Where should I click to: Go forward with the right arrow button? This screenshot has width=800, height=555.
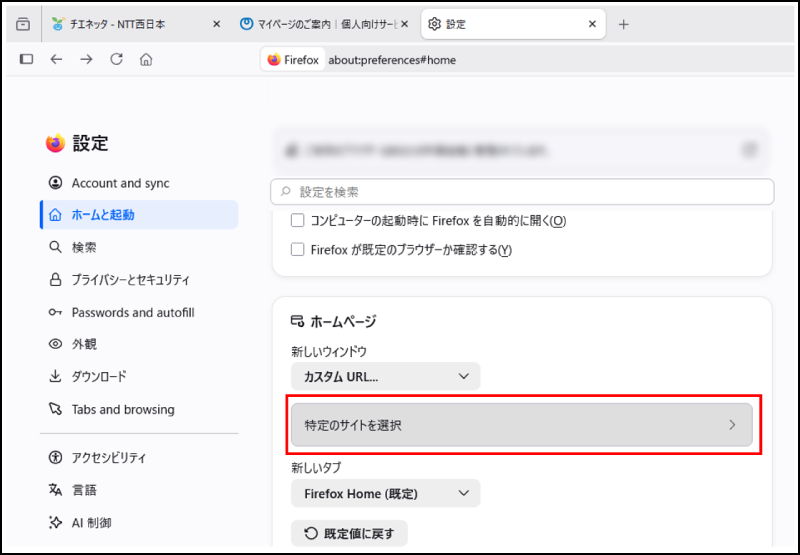click(x=86, y=59)
